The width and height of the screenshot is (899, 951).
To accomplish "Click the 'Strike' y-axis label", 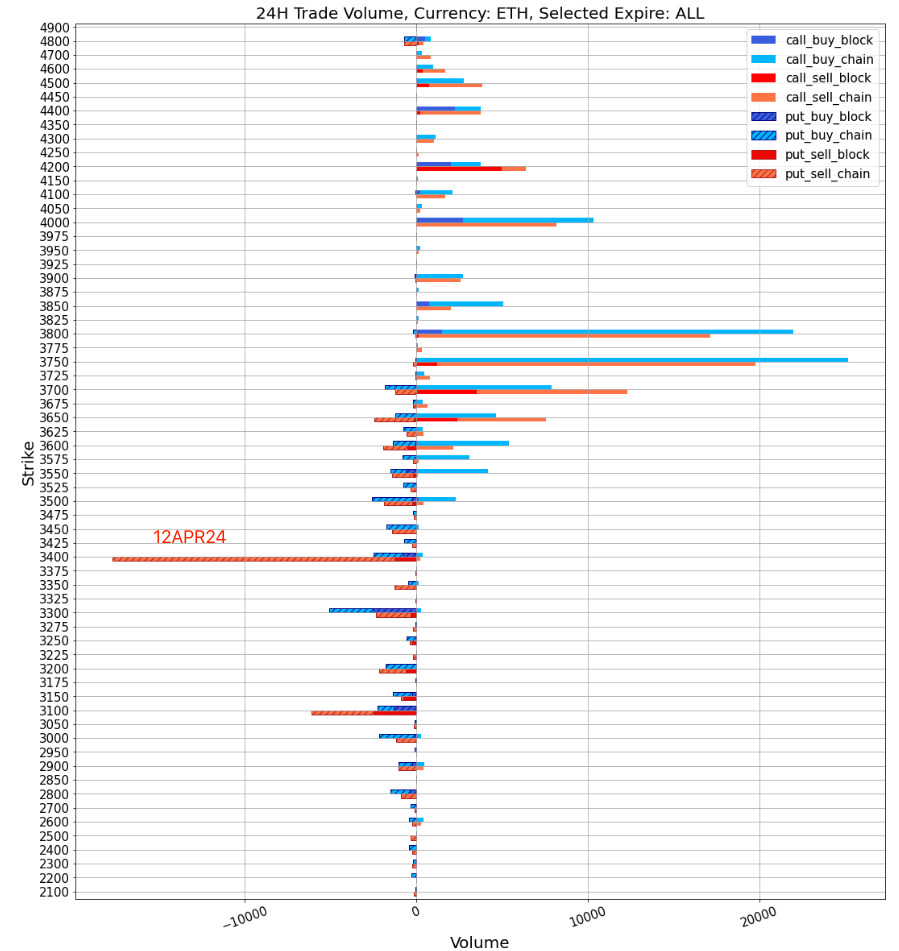I will pyautogui.click(x=28, y=464).
